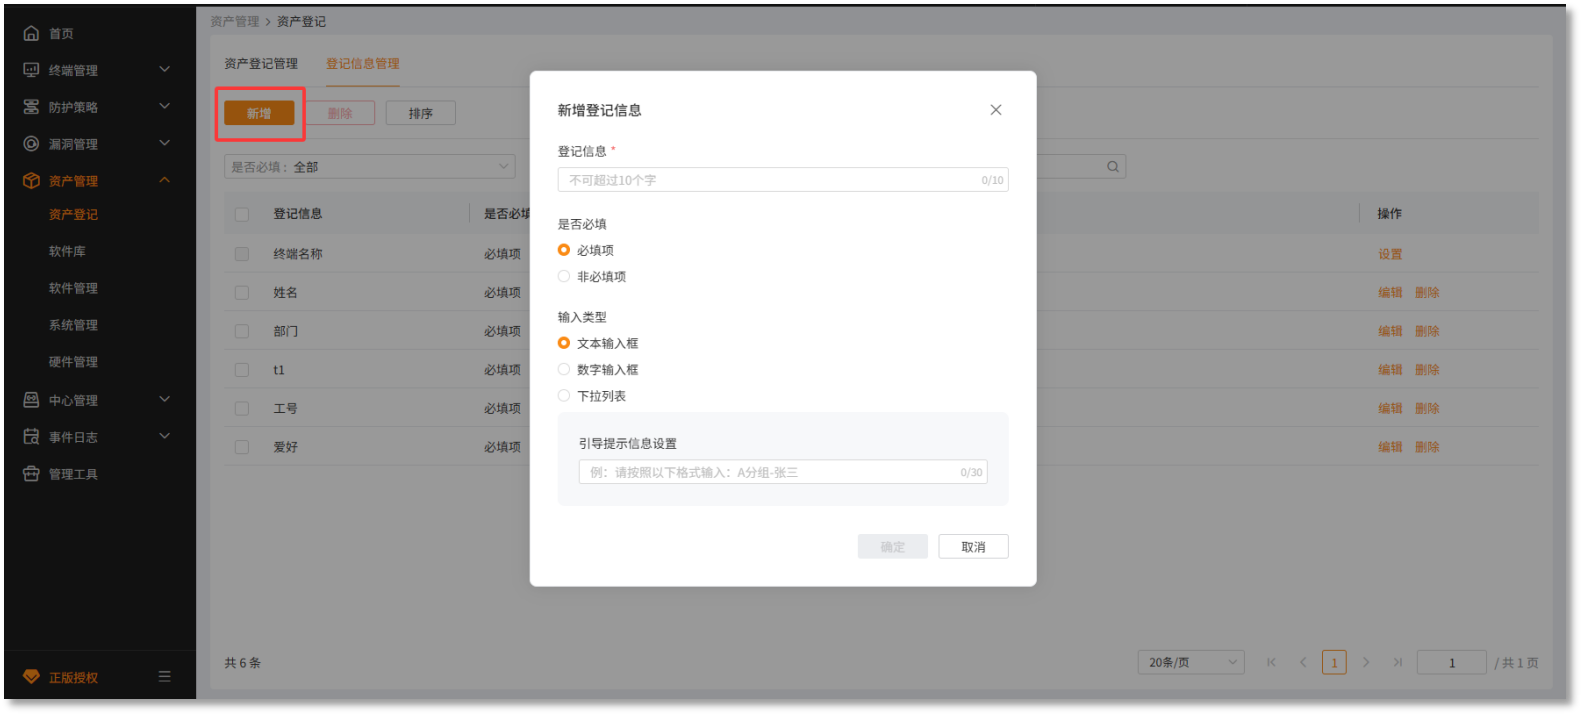Collapse the 资产管理 menu chevron

[165, 180]
